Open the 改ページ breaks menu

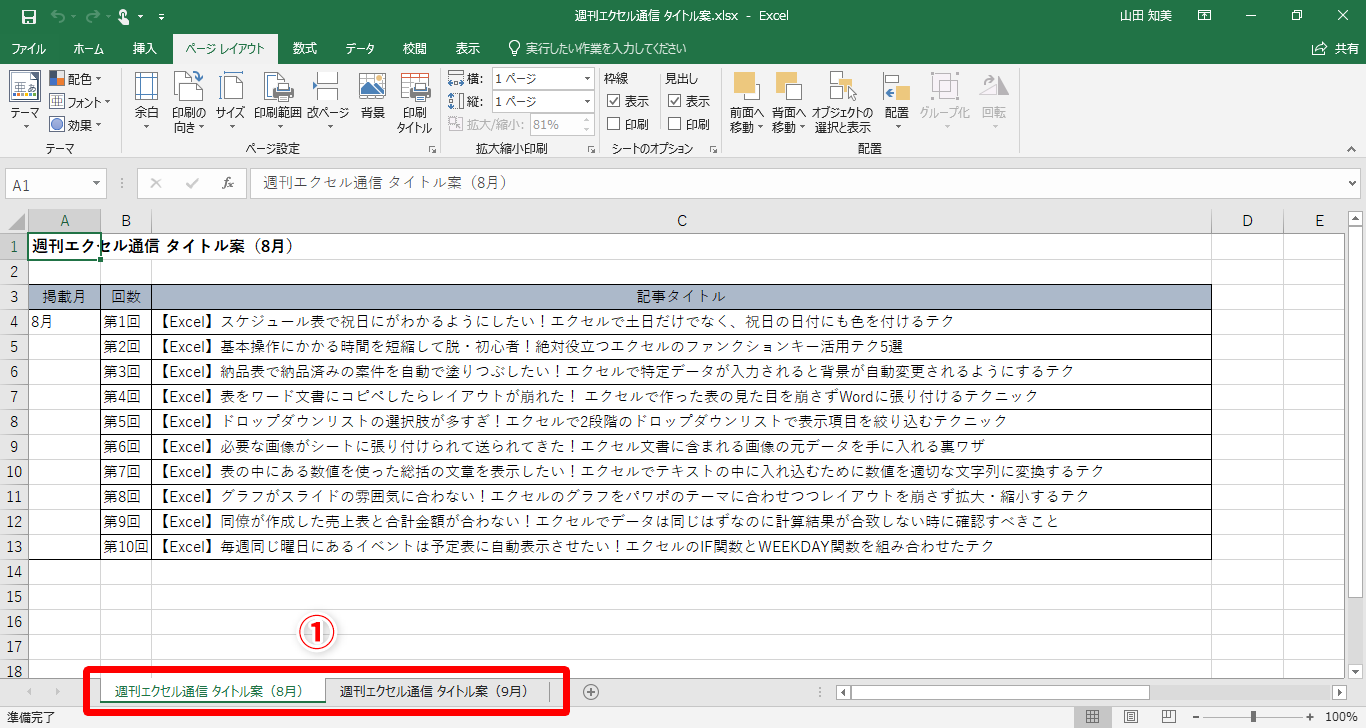[327, 101]
